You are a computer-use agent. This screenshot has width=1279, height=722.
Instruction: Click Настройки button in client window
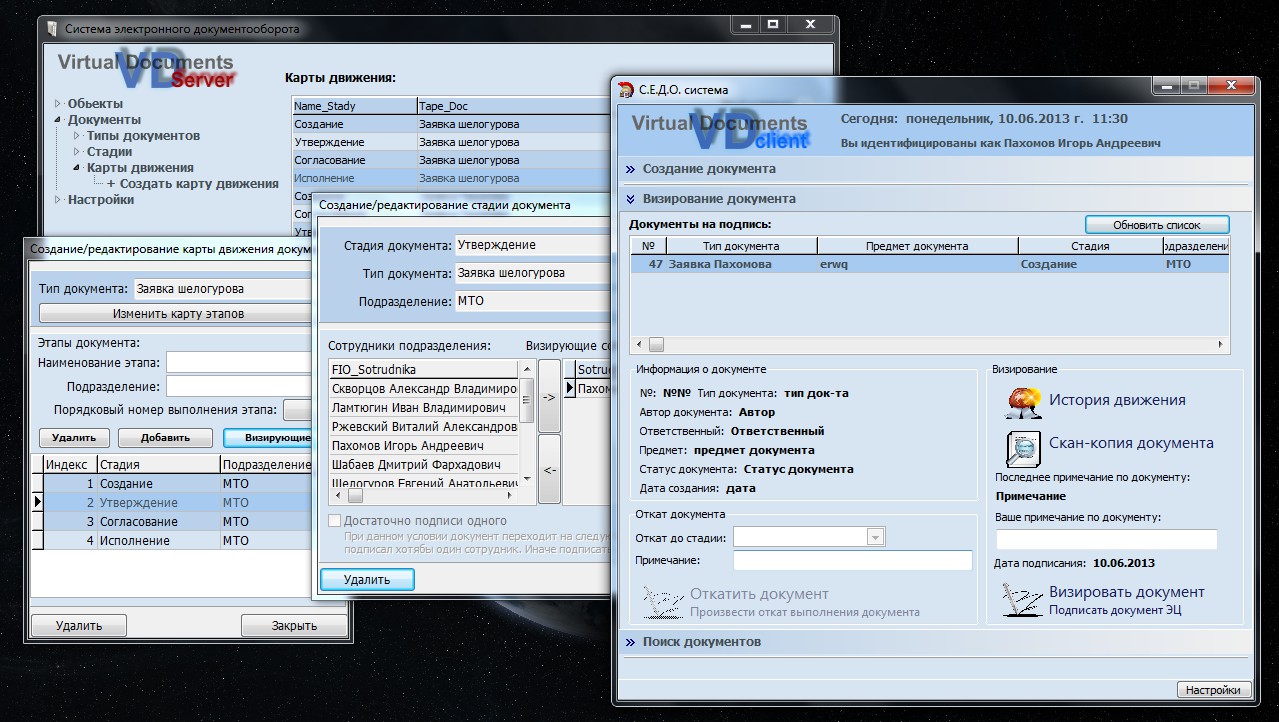(x=1214, y=690)
